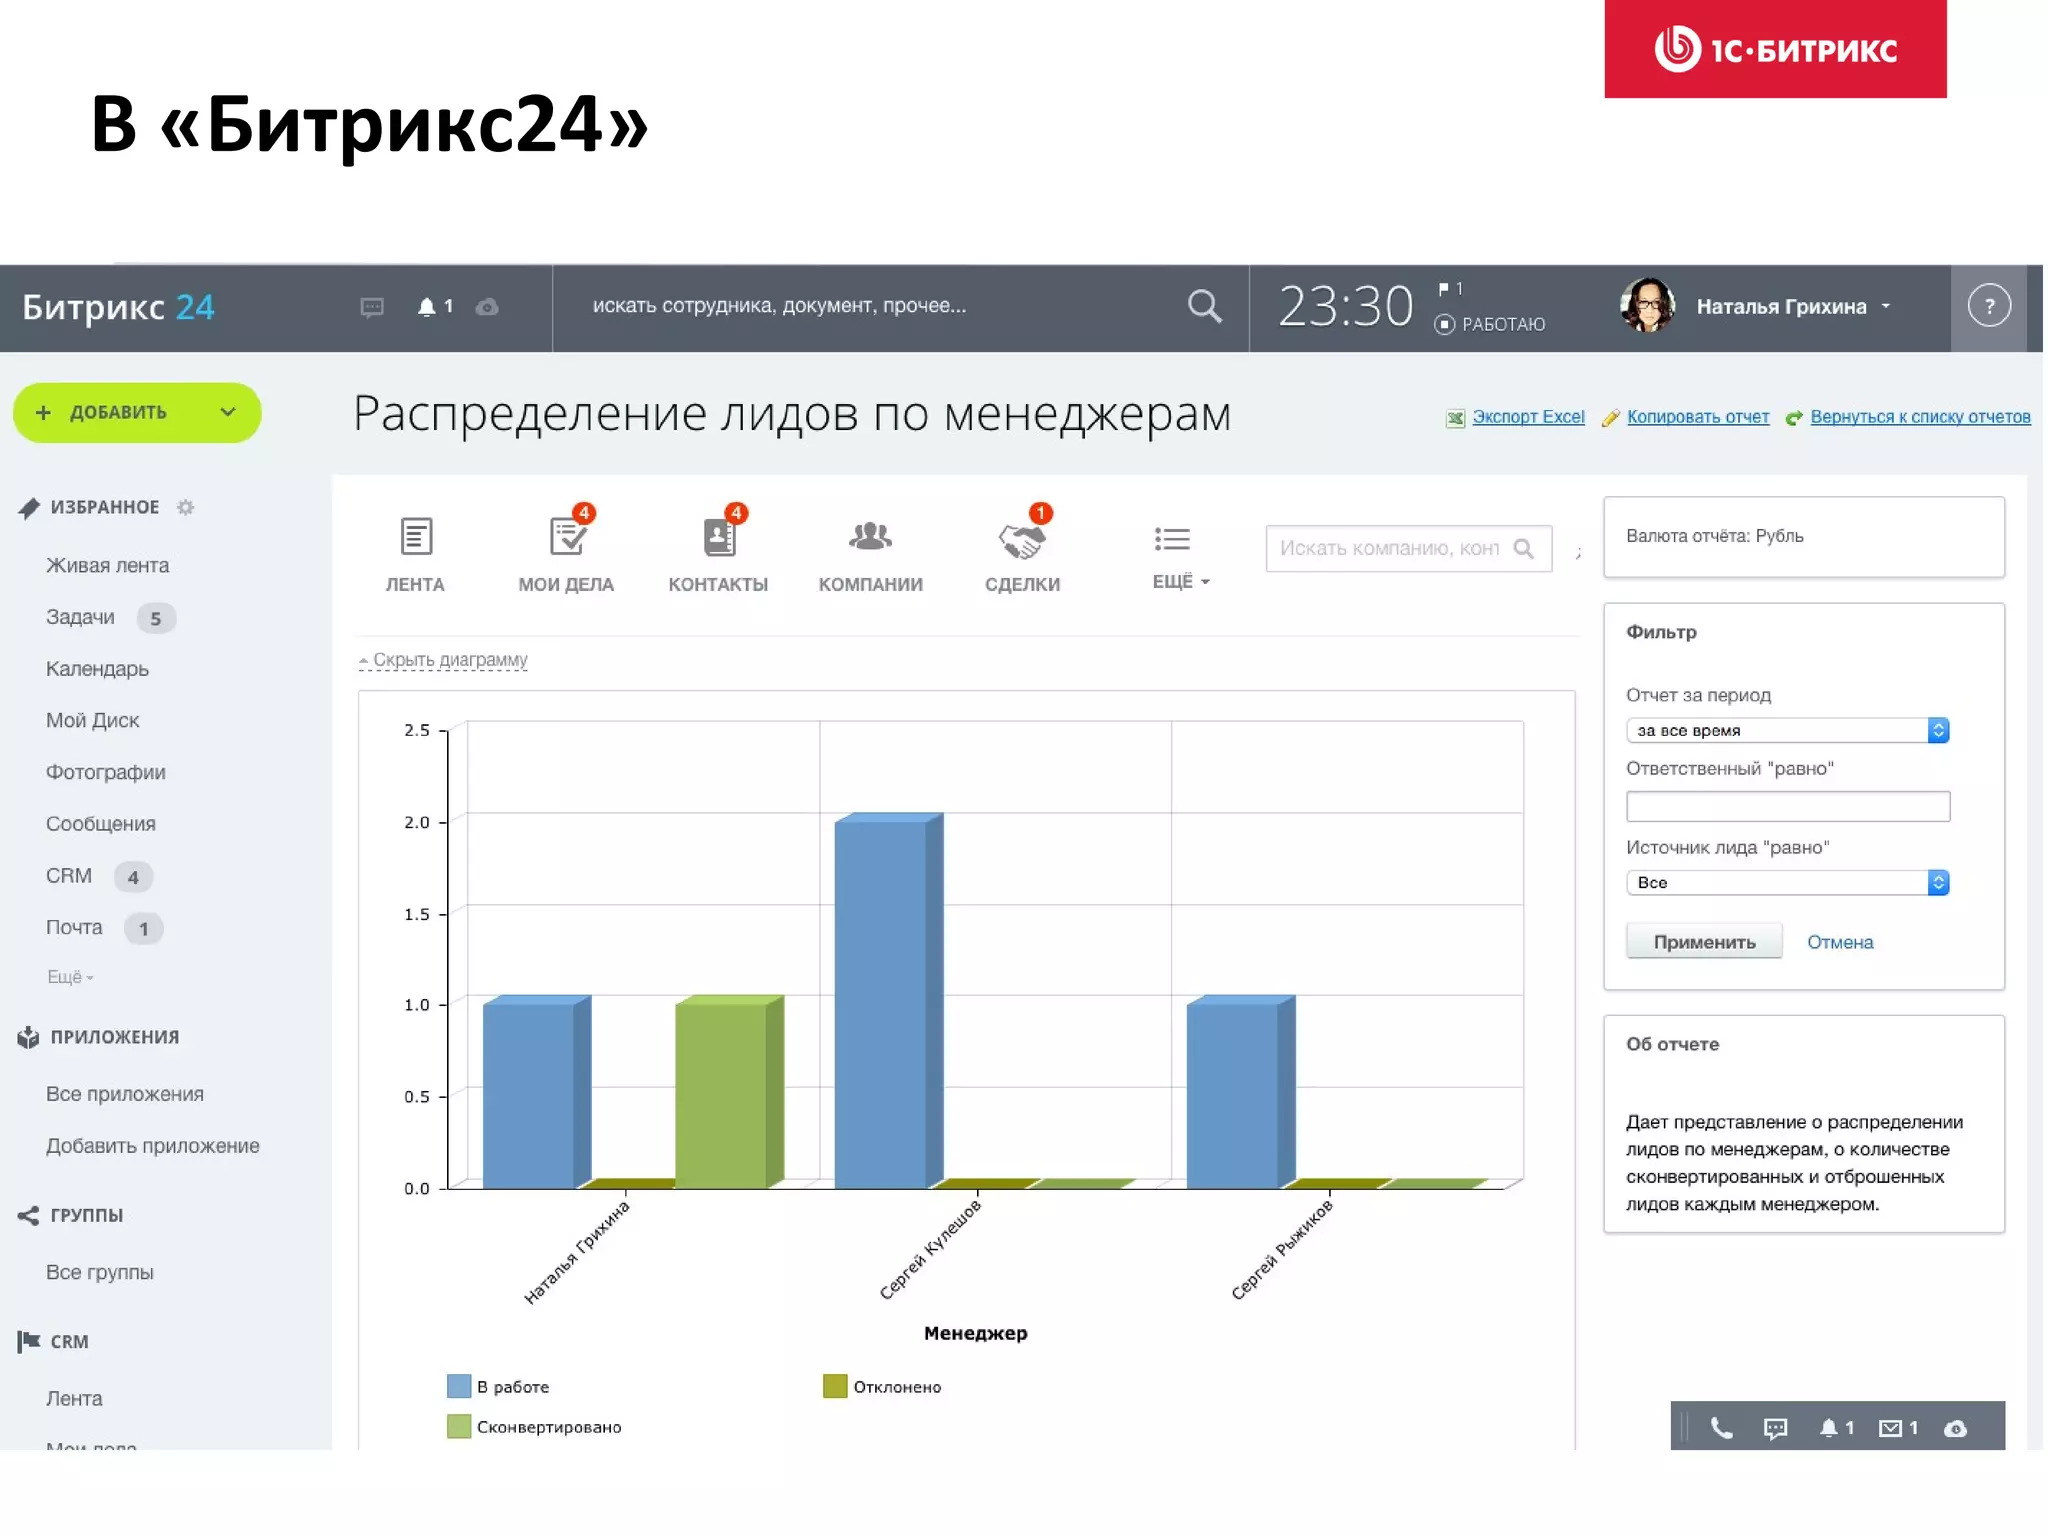The image size is (2048, 1536).
Task: Expand the Ещё menu in CRM toolbar
Action: click(x=1180, y=582)
